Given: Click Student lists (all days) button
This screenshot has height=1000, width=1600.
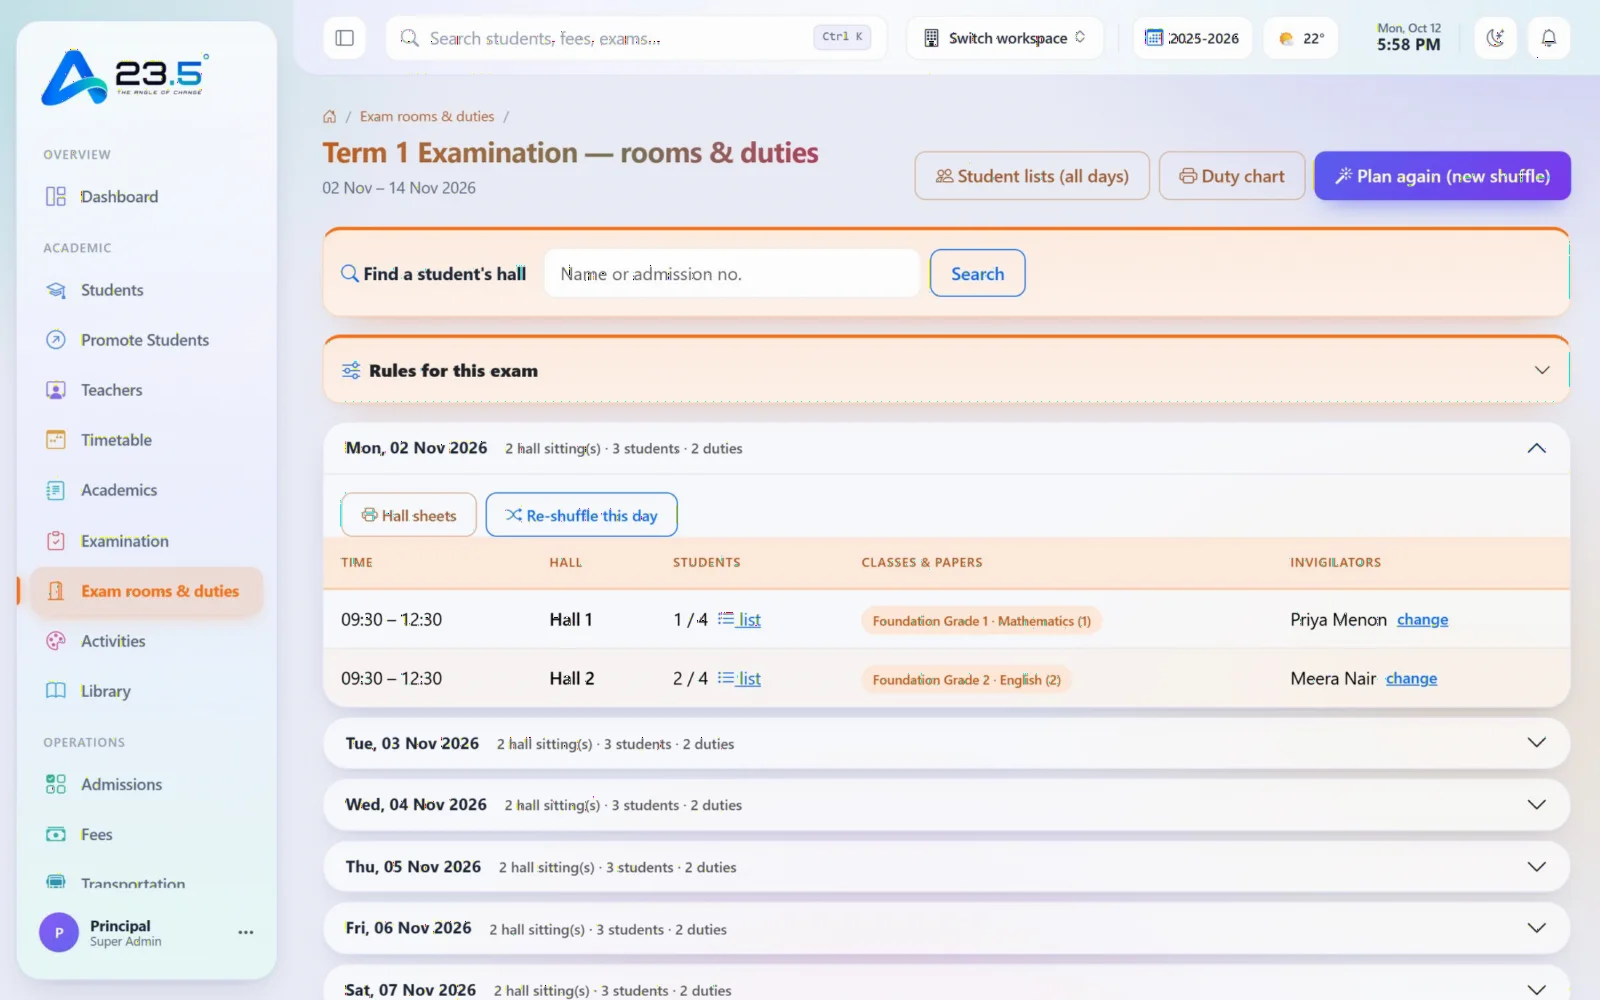Looking at the screenshot, I should tap(1032, 176).
